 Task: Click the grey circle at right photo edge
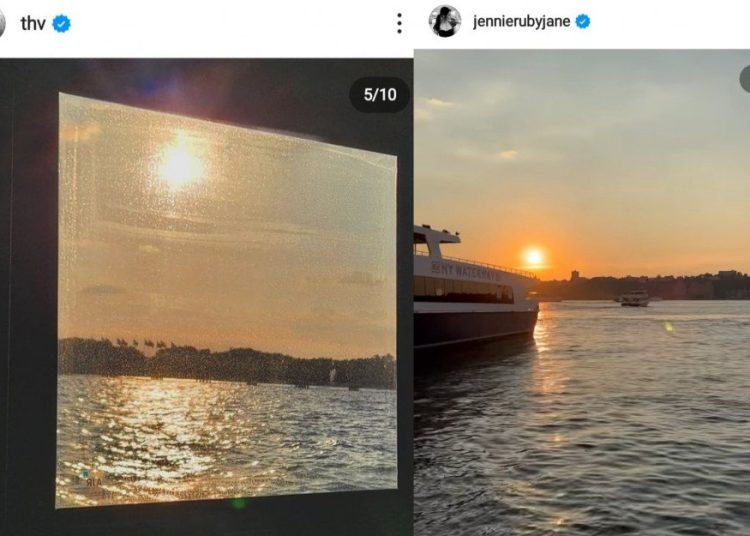[x=745, y=79]
